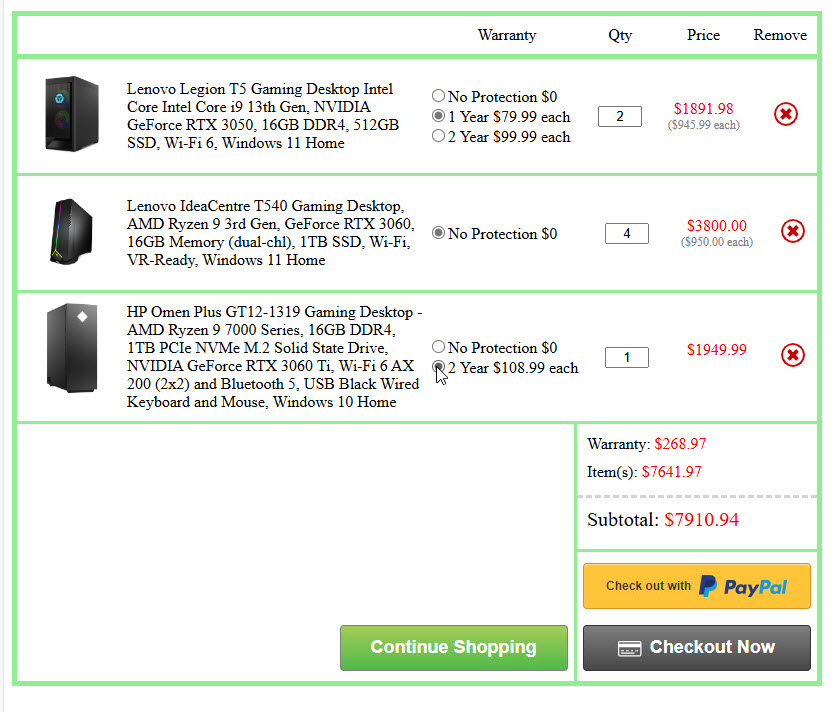Click the HP Omen Plus product image
This screenshot has height=712, width=840.
[72, 348]
